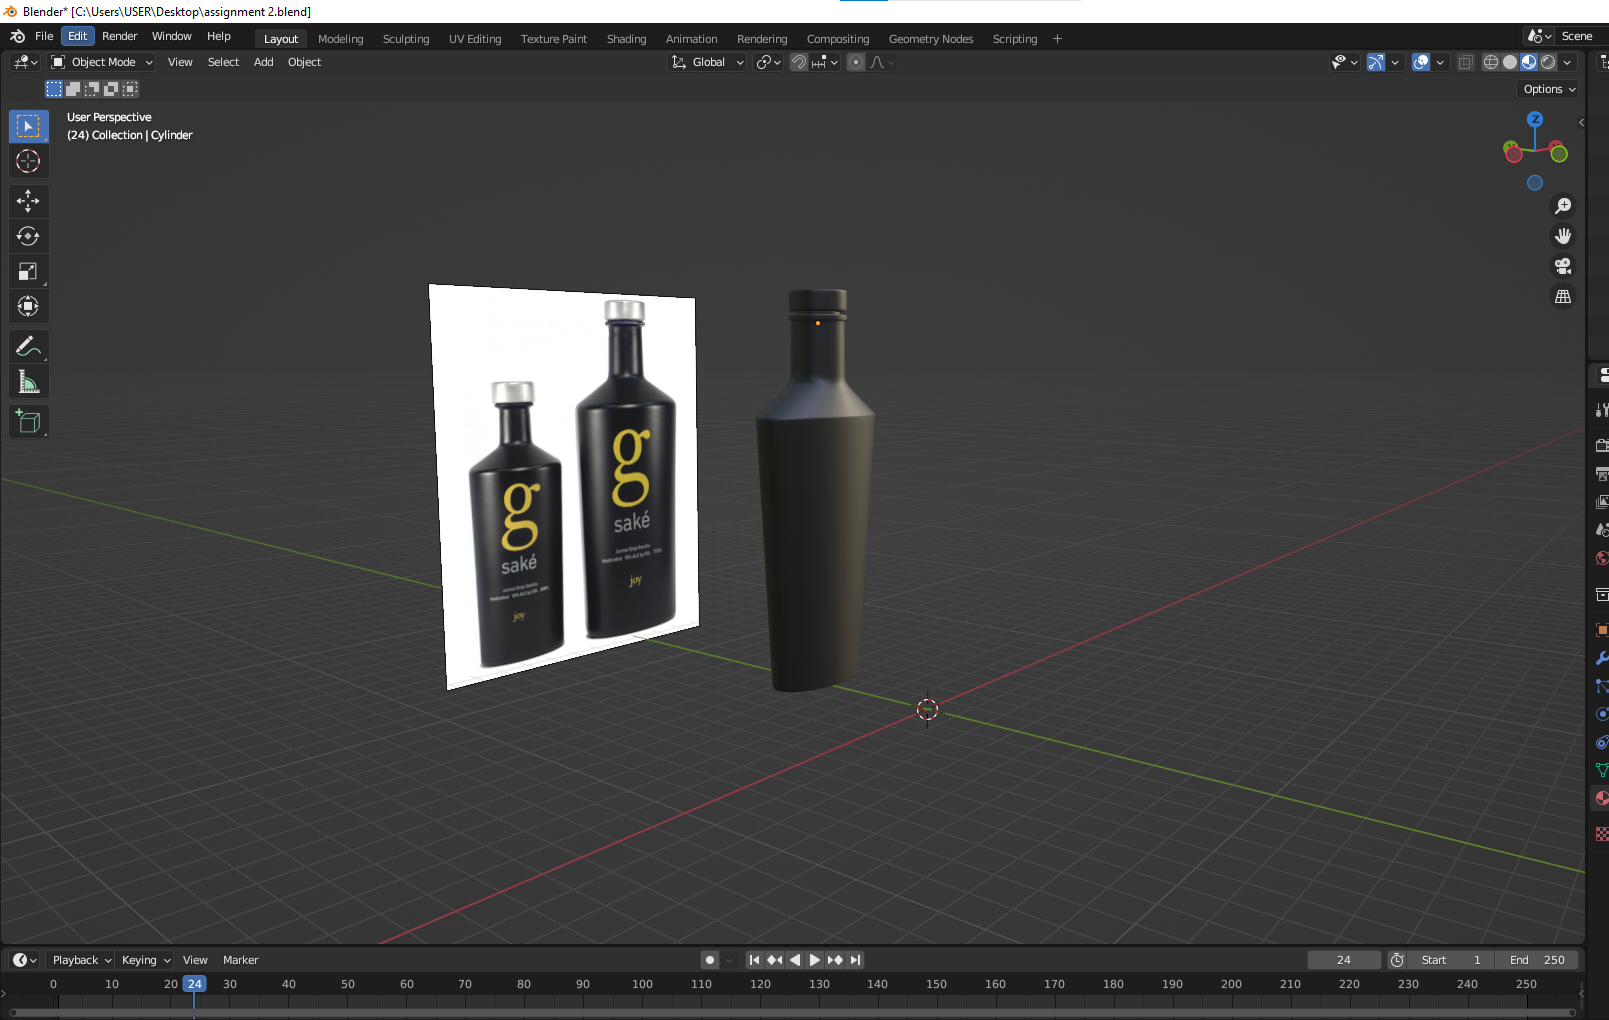Click the End frame field 250
Screen dimensions: 1609x1020
click(1537, 960)
